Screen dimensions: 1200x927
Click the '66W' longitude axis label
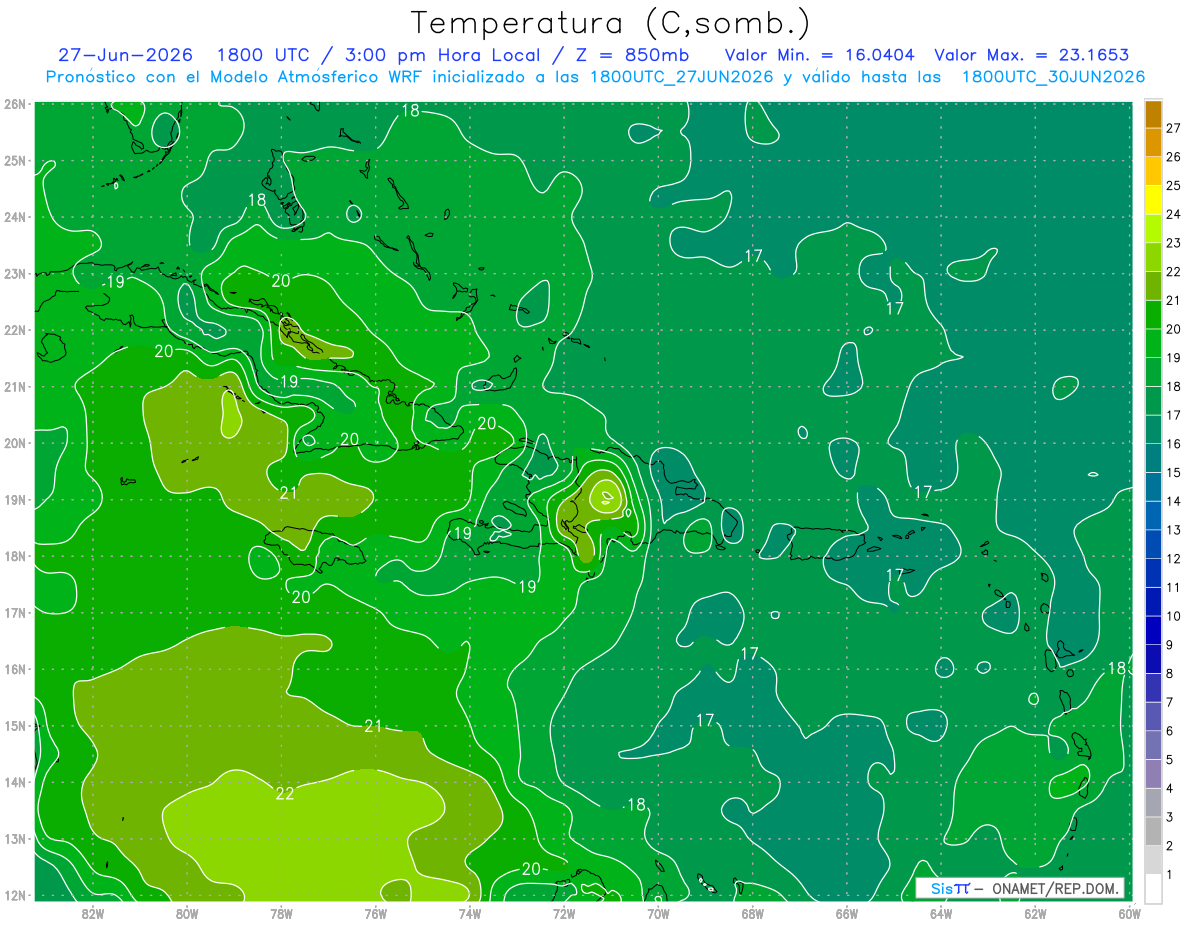tap(846, 913)
